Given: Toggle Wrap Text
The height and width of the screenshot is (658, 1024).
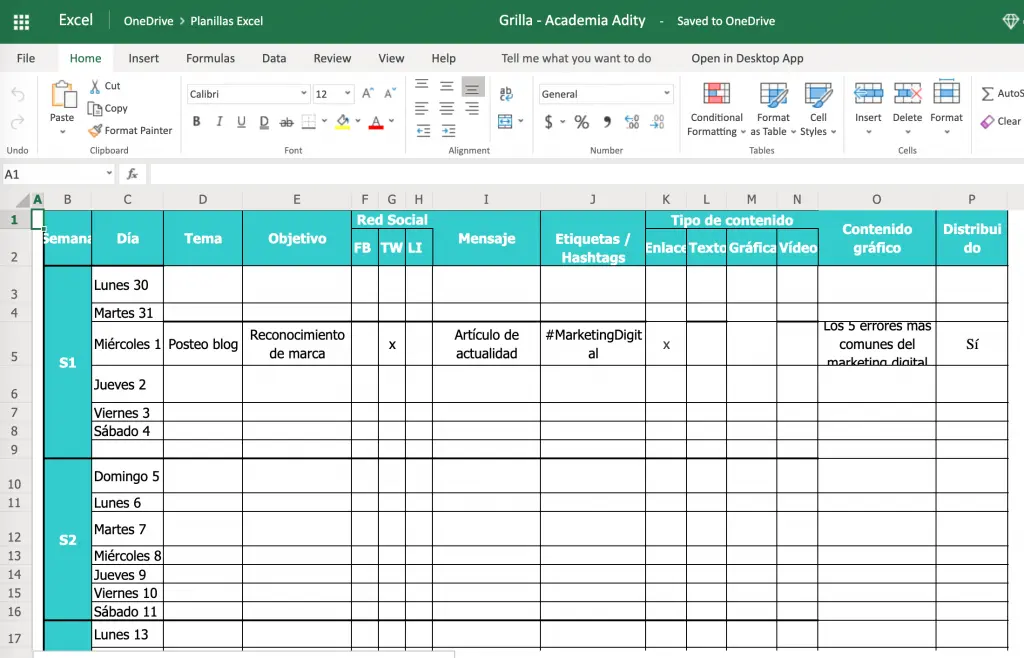Looking at the screenshot, I should tap(506, 94).
